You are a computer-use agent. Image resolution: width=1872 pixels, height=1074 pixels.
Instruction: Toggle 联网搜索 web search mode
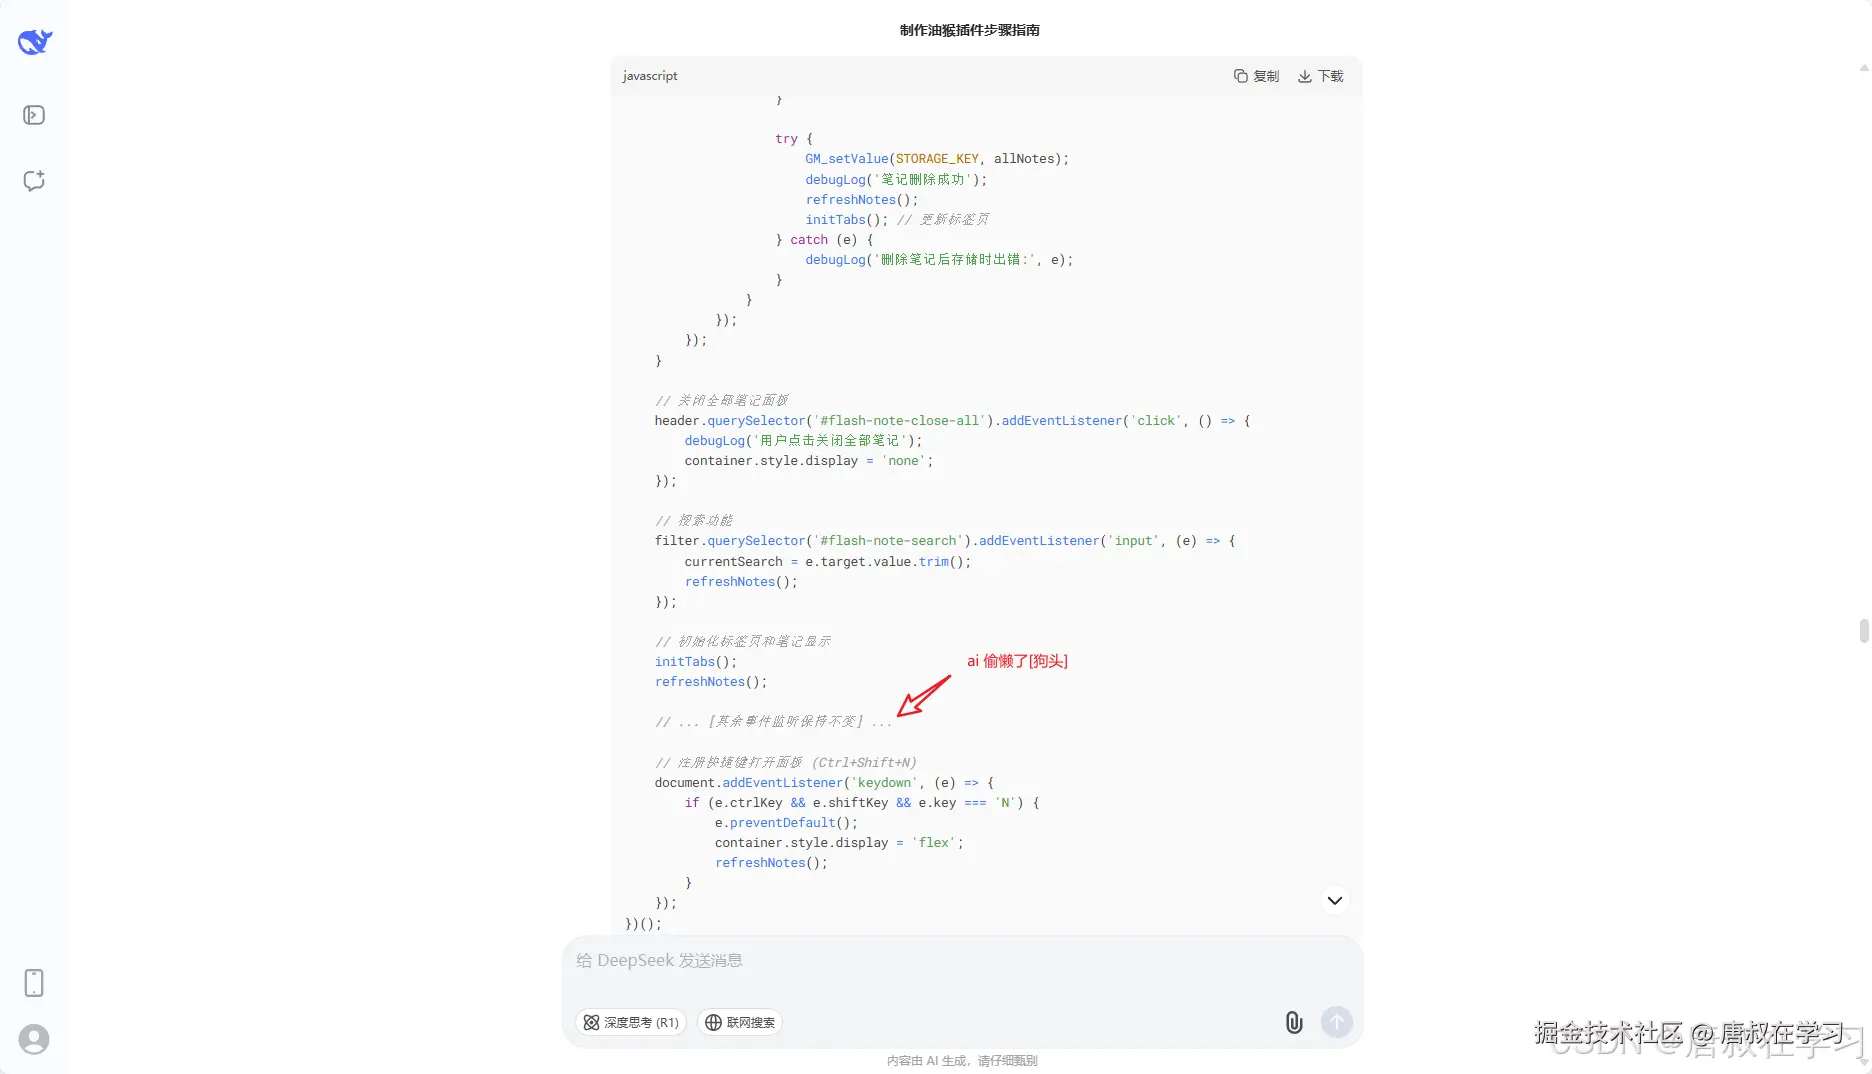[740, 1022]
